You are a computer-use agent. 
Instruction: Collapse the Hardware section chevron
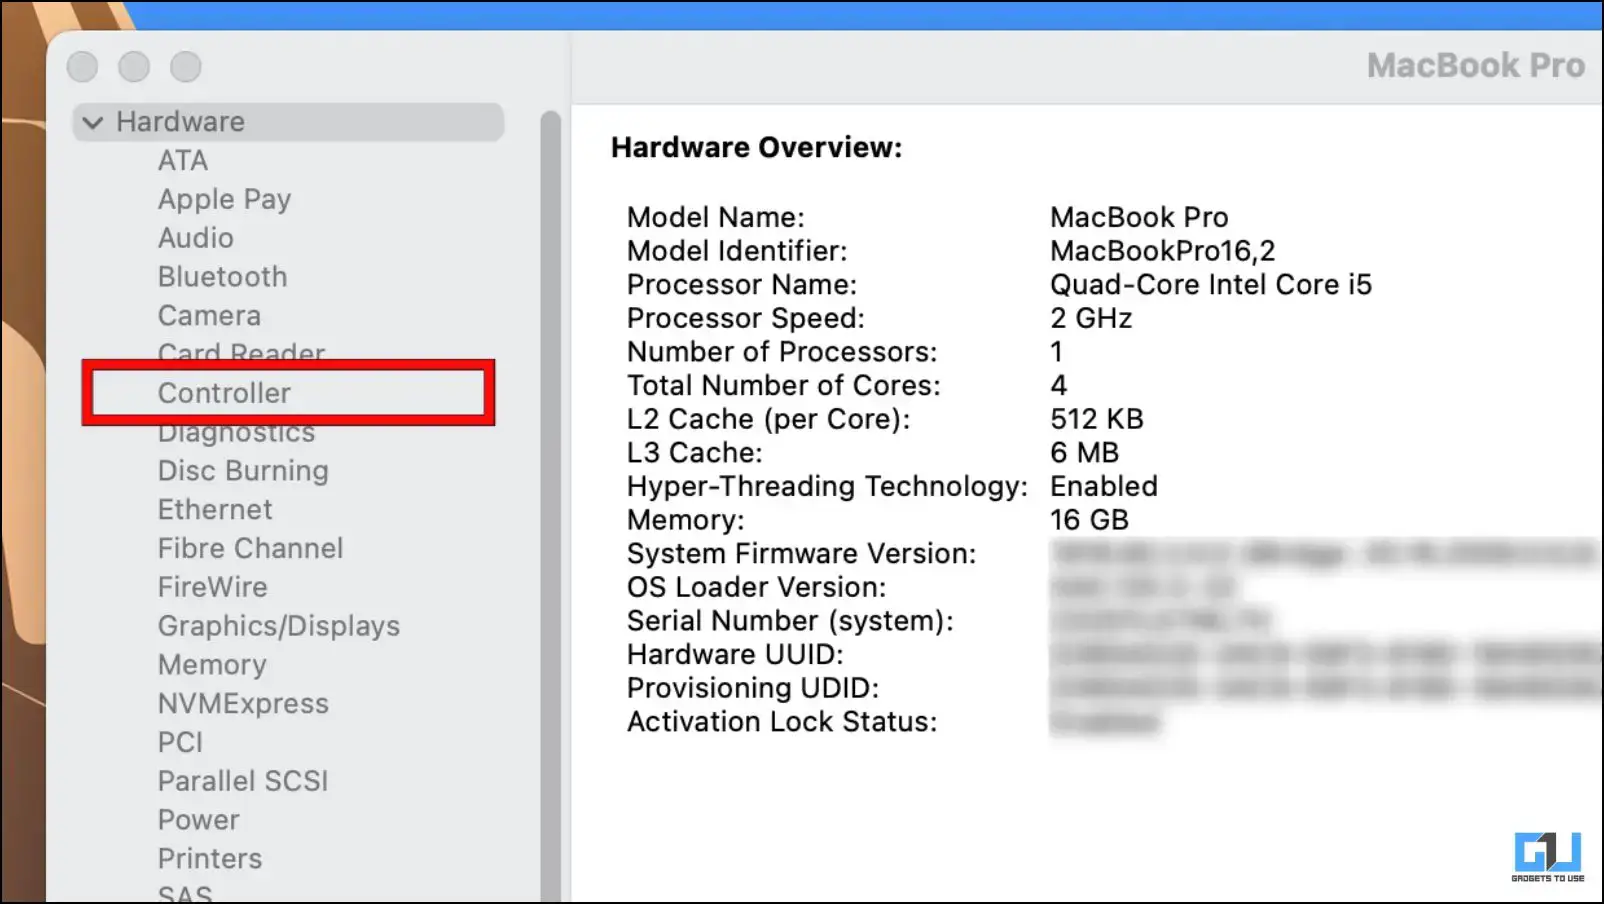pos(93,123)
